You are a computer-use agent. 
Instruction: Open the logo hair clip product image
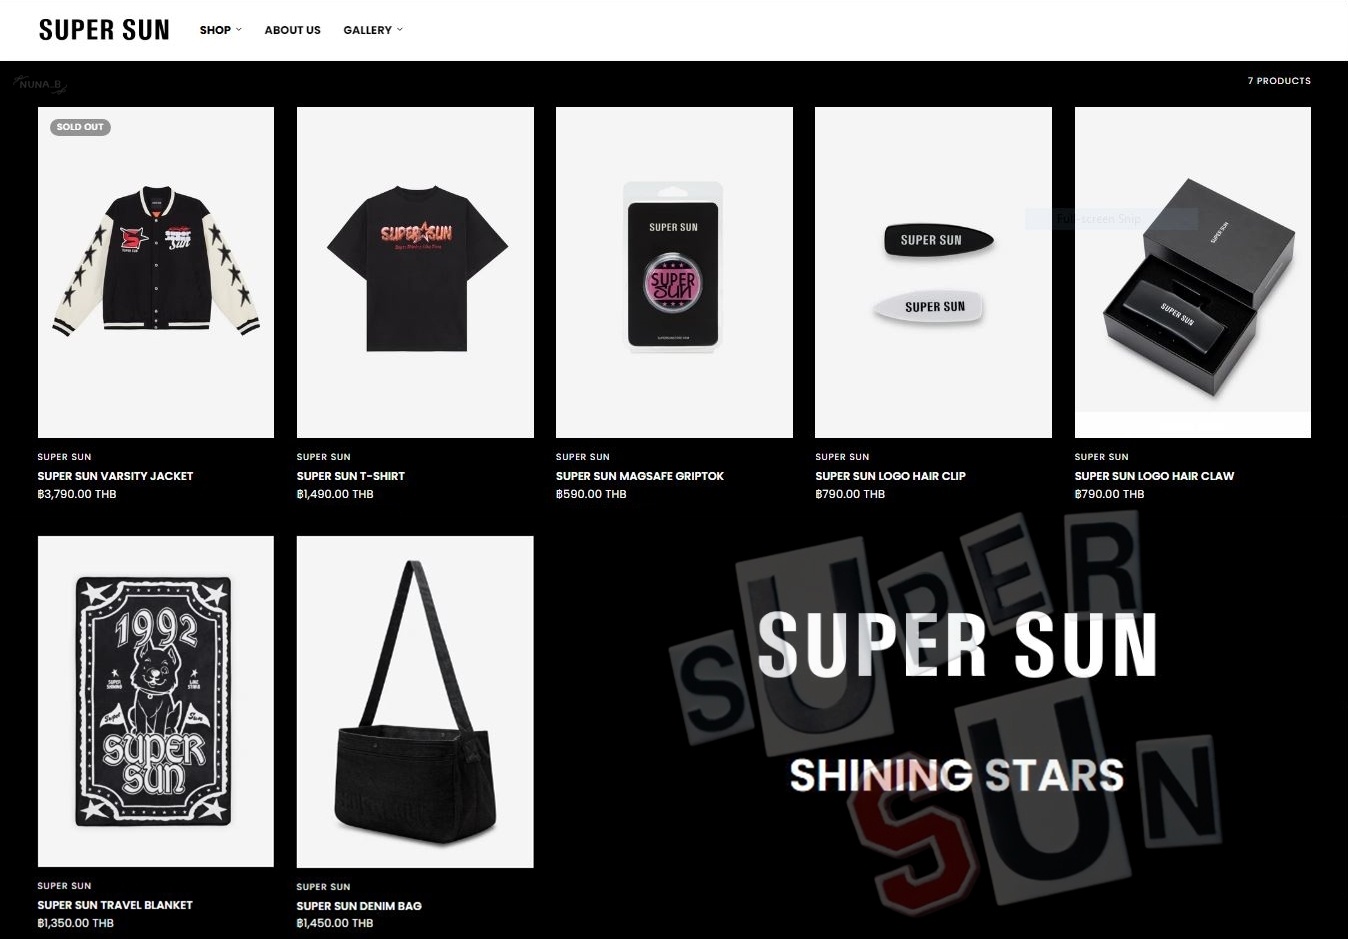tap(933, 272)
